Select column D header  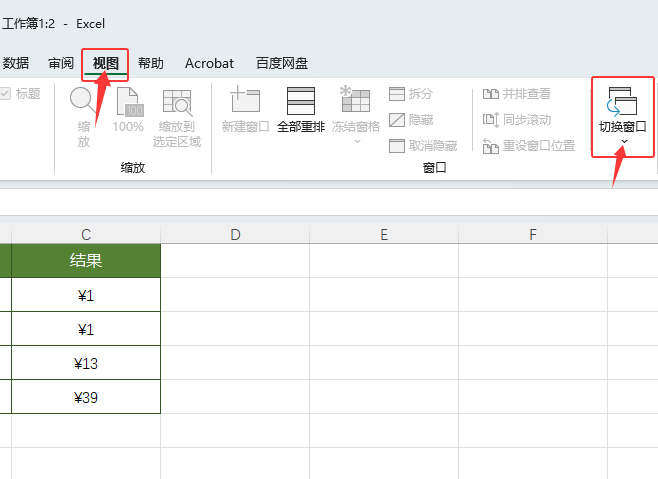click(235, 234)
